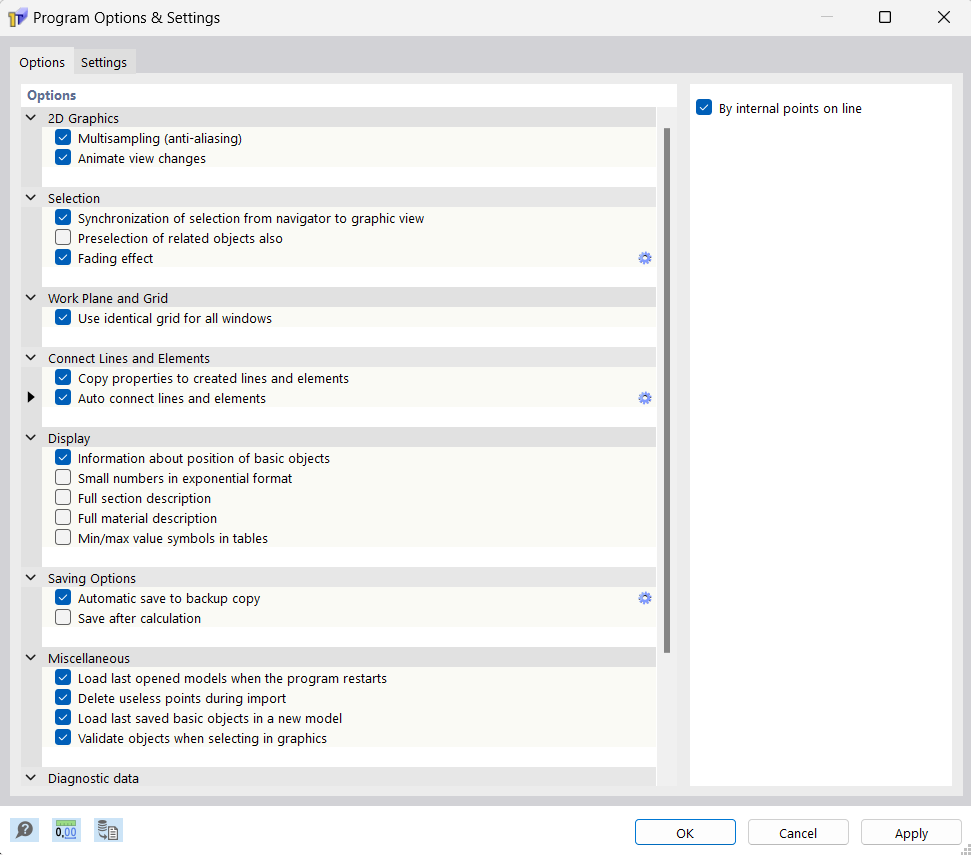
Task: Open the help icon at bottom left
Action: click(24, 830)
